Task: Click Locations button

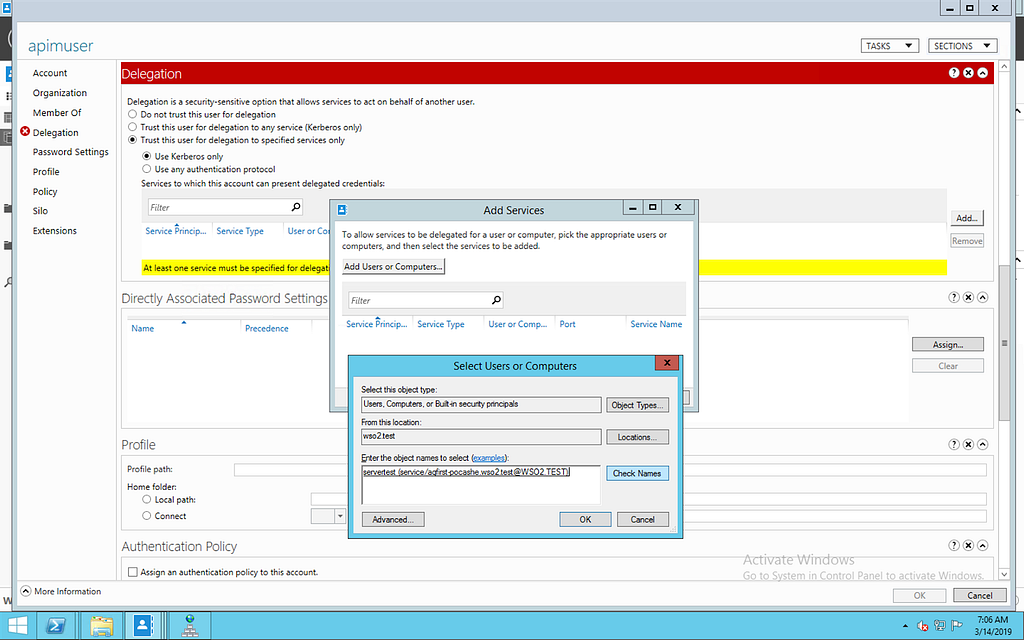Action: click(637, 437)
